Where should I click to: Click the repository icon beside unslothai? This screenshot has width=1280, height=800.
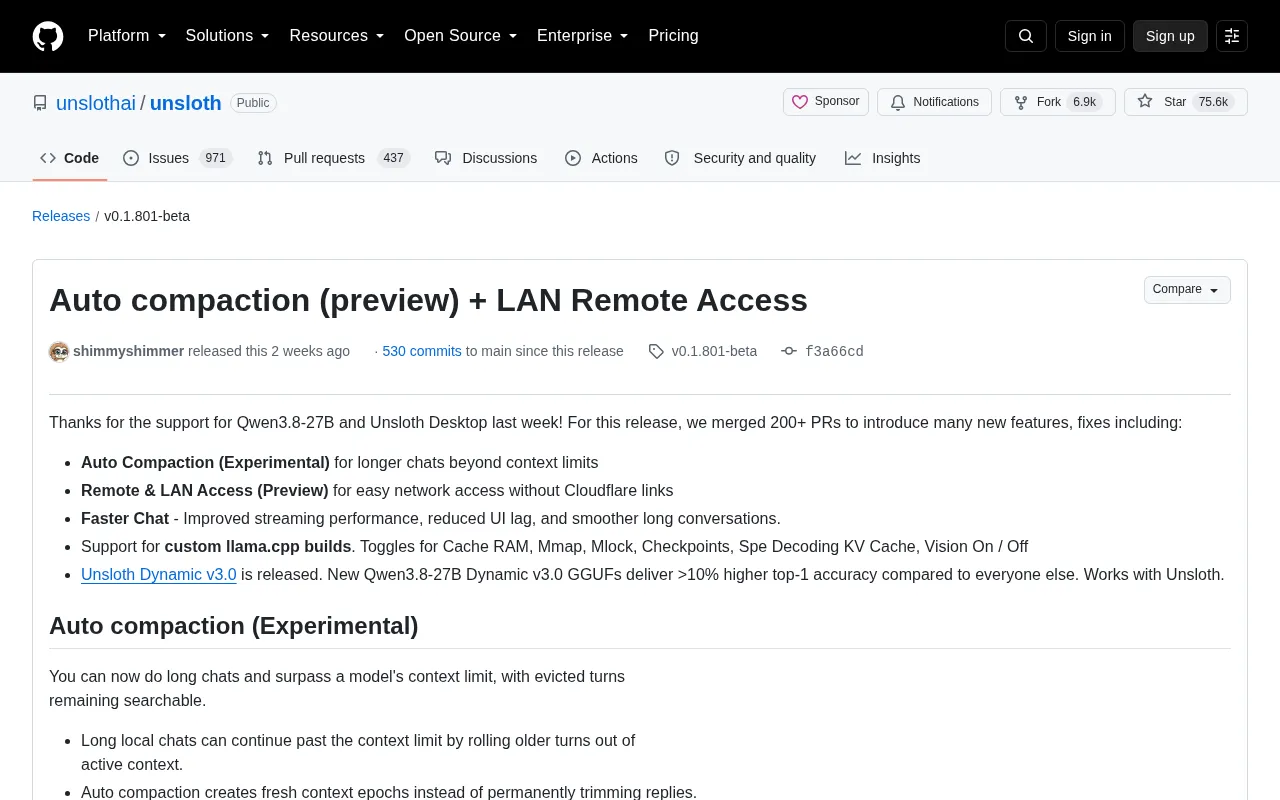pyautogui.click(x=40, y=103)
